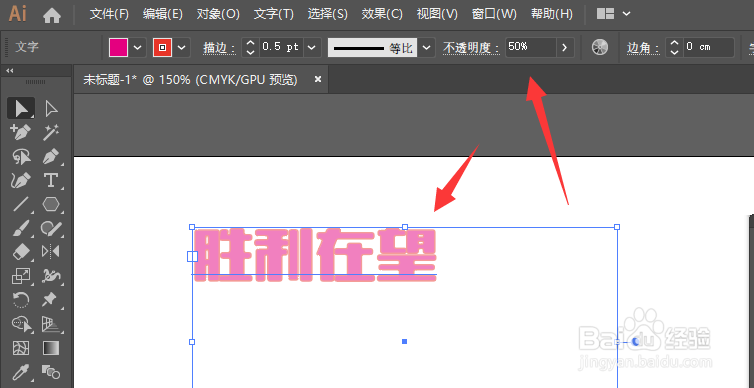
Task: Open the stroke color dropdown arrow
Action: click(x=182, y=47)
